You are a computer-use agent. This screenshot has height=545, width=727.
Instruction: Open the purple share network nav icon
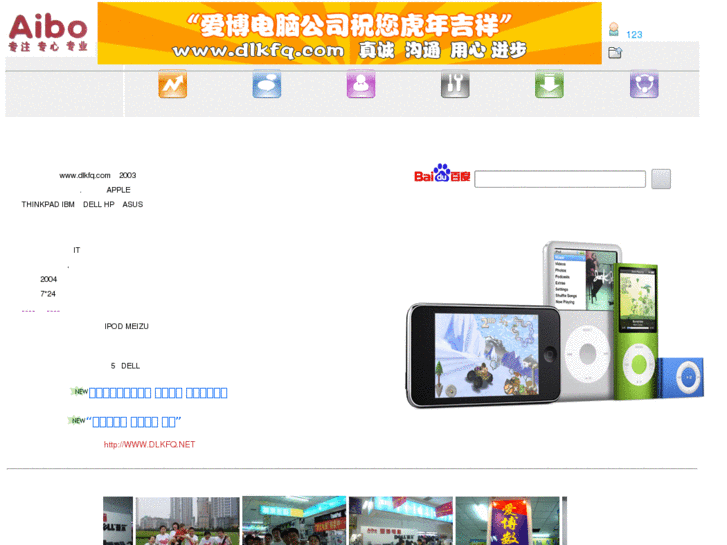click(644, 84)
